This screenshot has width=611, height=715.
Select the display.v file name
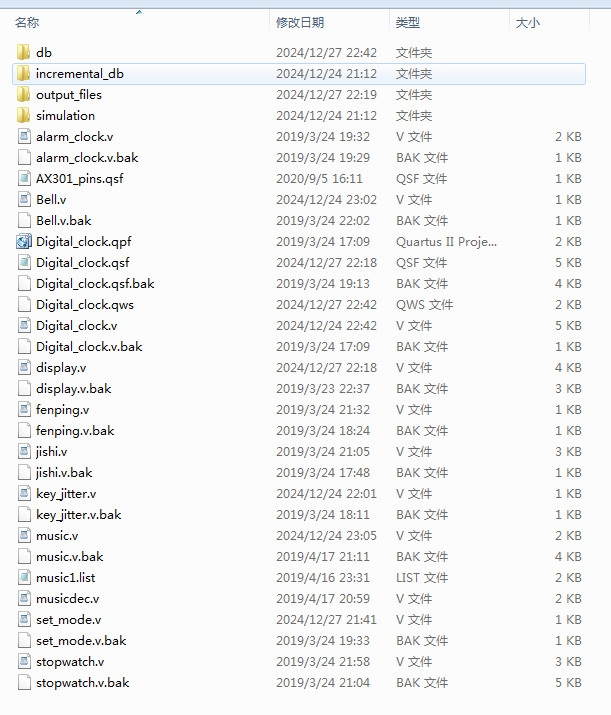(x=61, y=367)
